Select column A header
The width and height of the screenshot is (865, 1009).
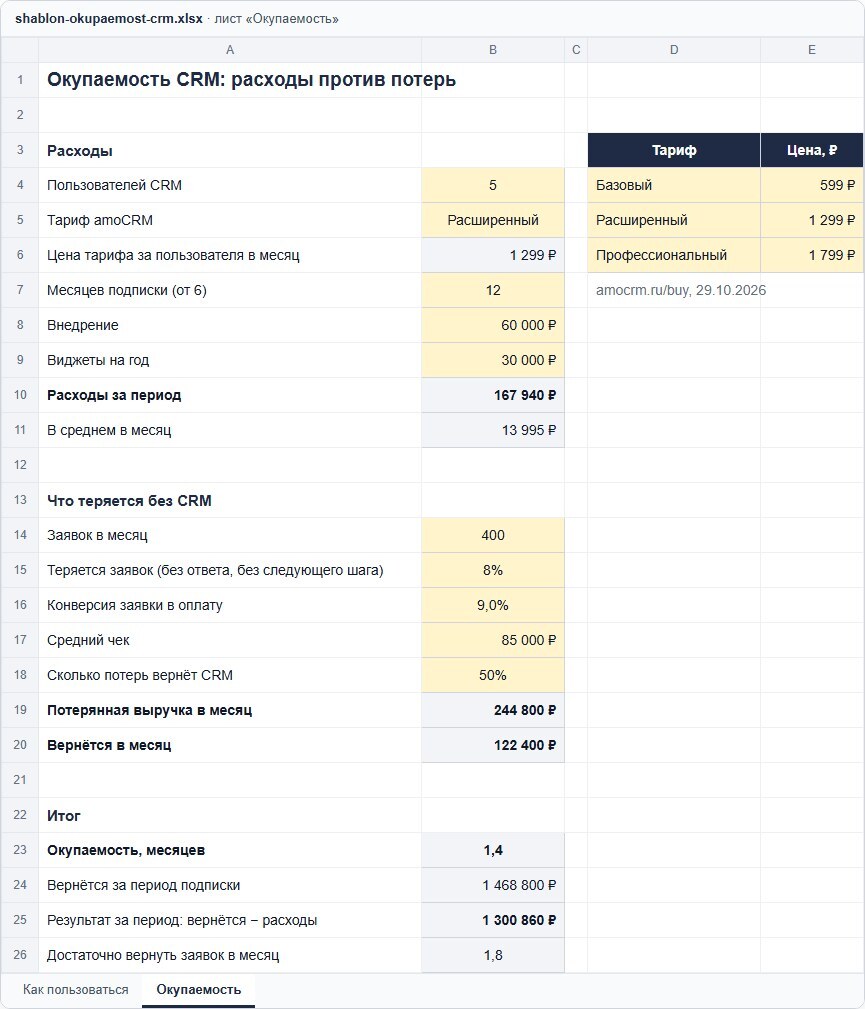230,50
